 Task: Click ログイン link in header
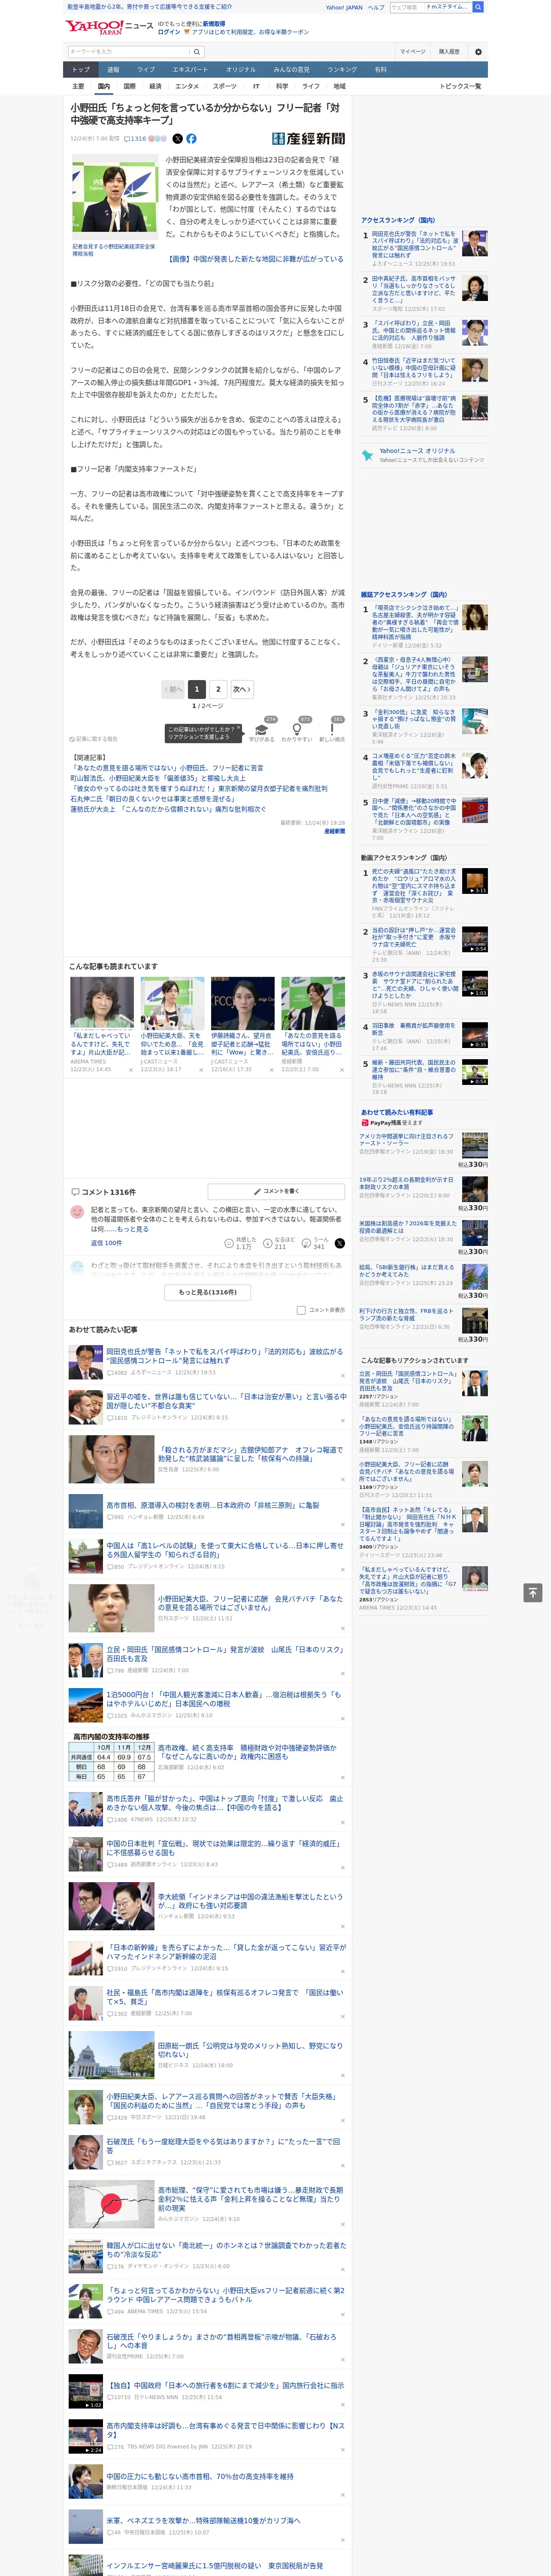tap(169, 32)
